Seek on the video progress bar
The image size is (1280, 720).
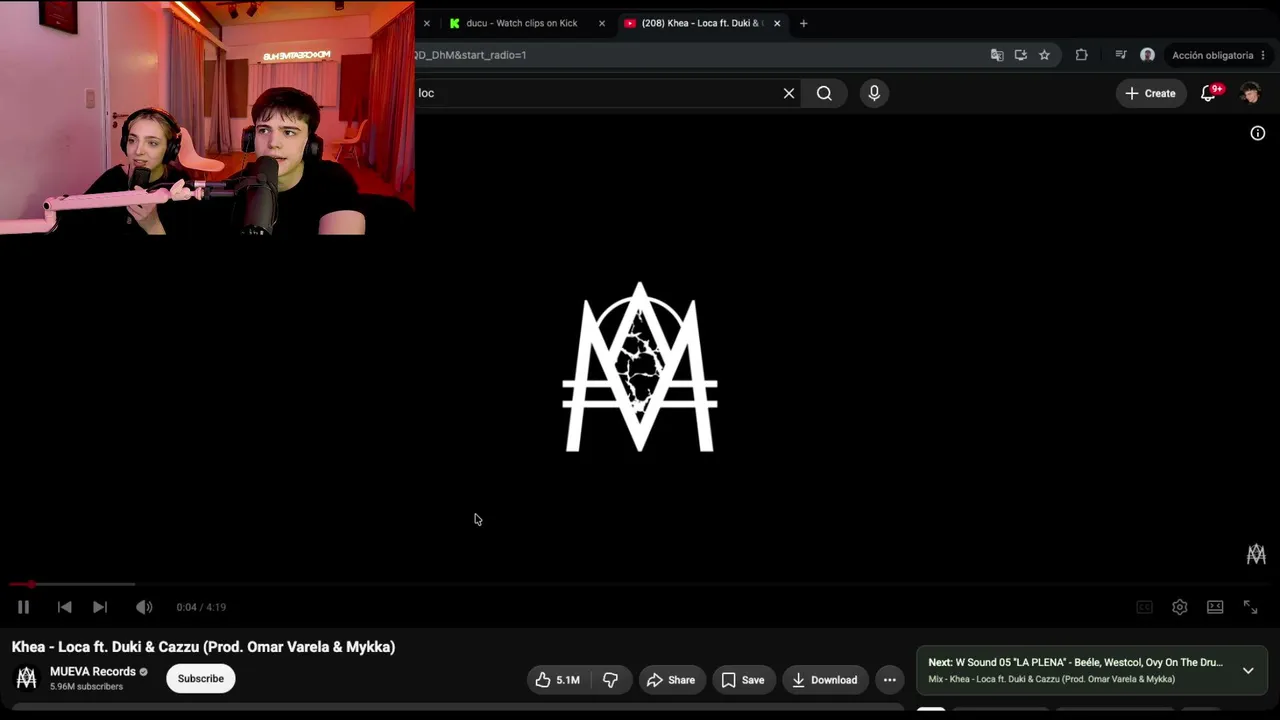pyautogui.click(x=640, y=584)
